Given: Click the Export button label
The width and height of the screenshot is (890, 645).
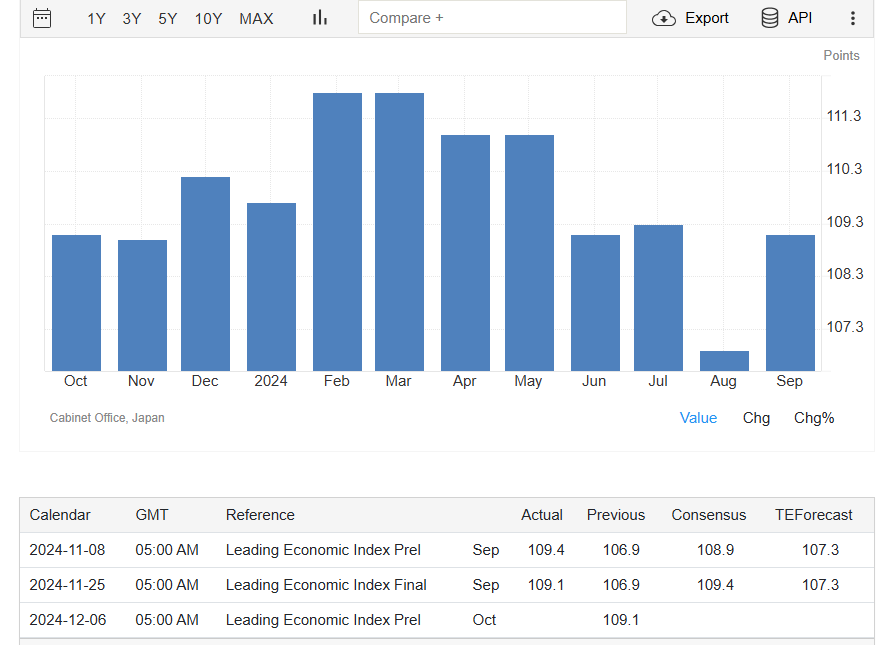Looking at the screenshot, I should tap(707, 18).
